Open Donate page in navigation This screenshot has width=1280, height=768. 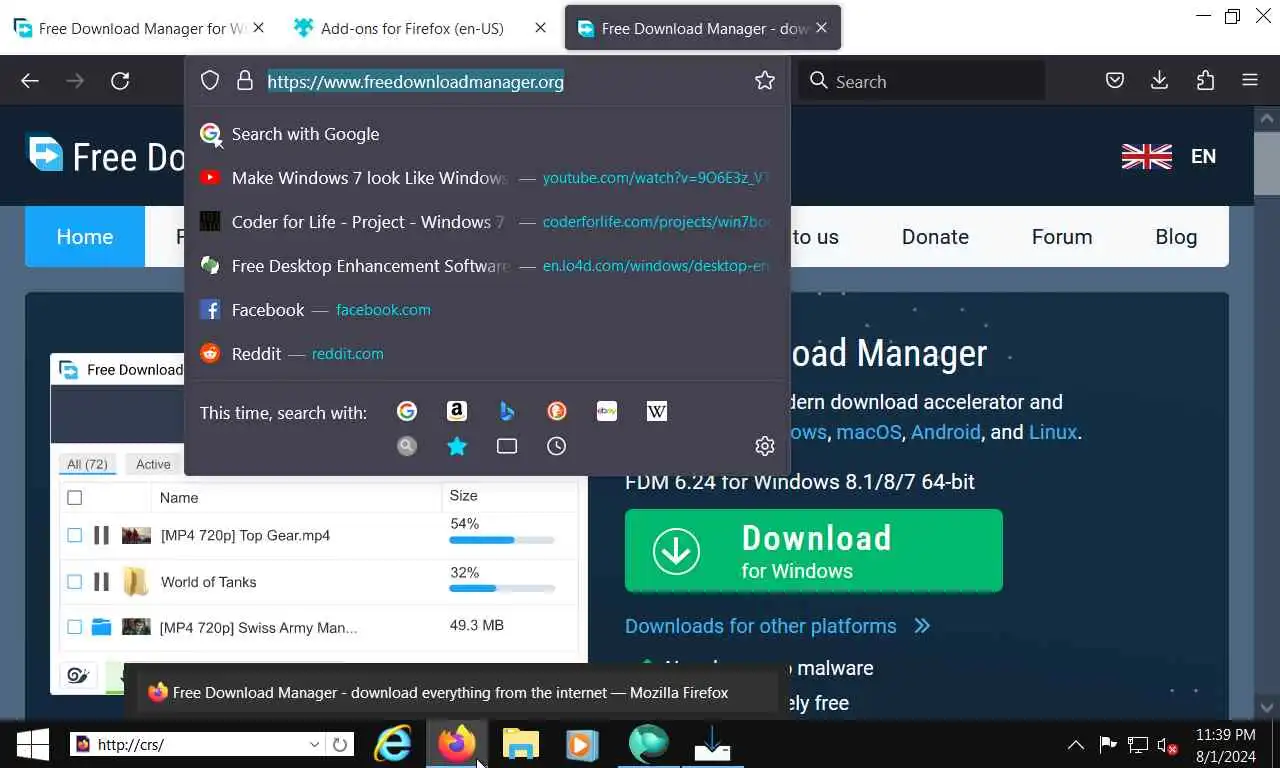pyautogui.click(x=935, y=237)
